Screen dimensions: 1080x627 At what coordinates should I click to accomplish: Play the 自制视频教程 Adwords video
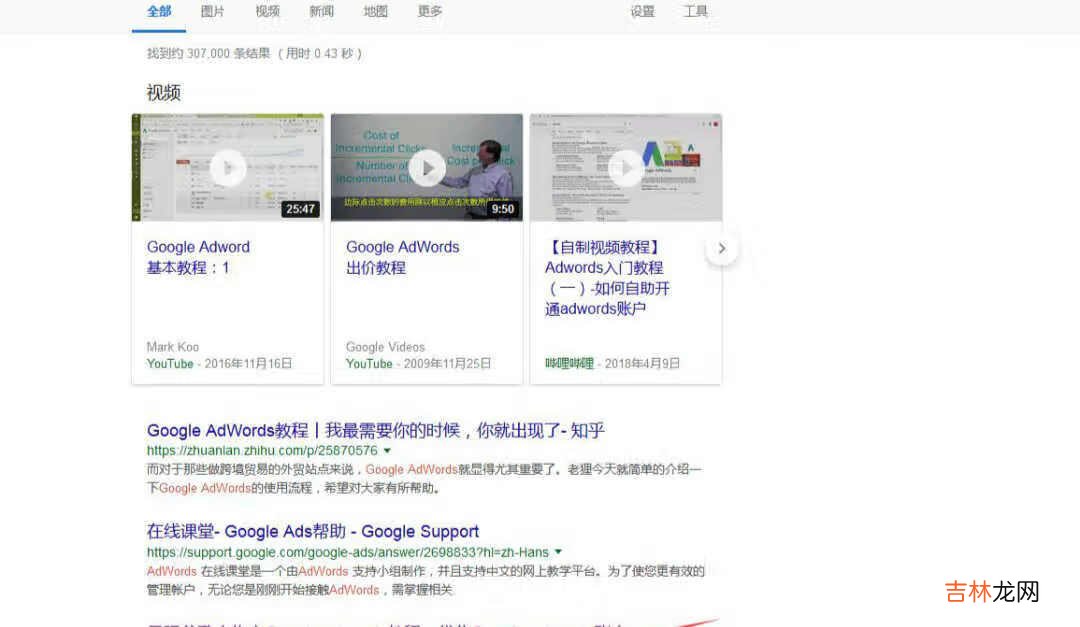626,167
